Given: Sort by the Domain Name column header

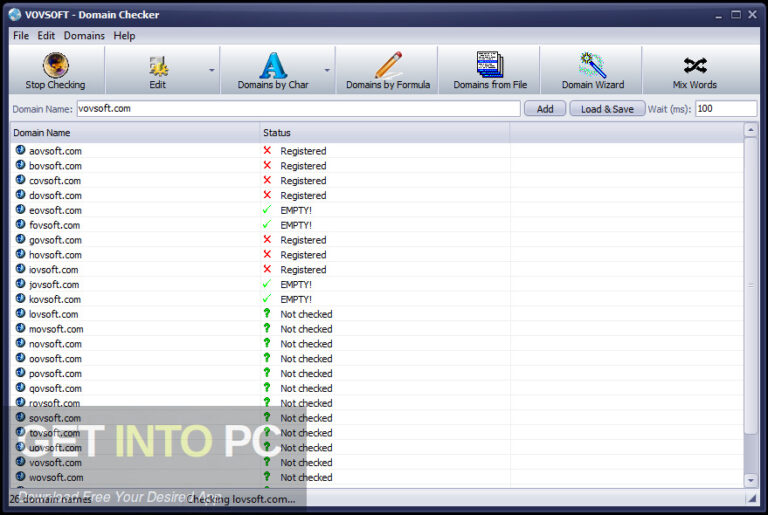Looking at the screenshot, I should 134,133.
